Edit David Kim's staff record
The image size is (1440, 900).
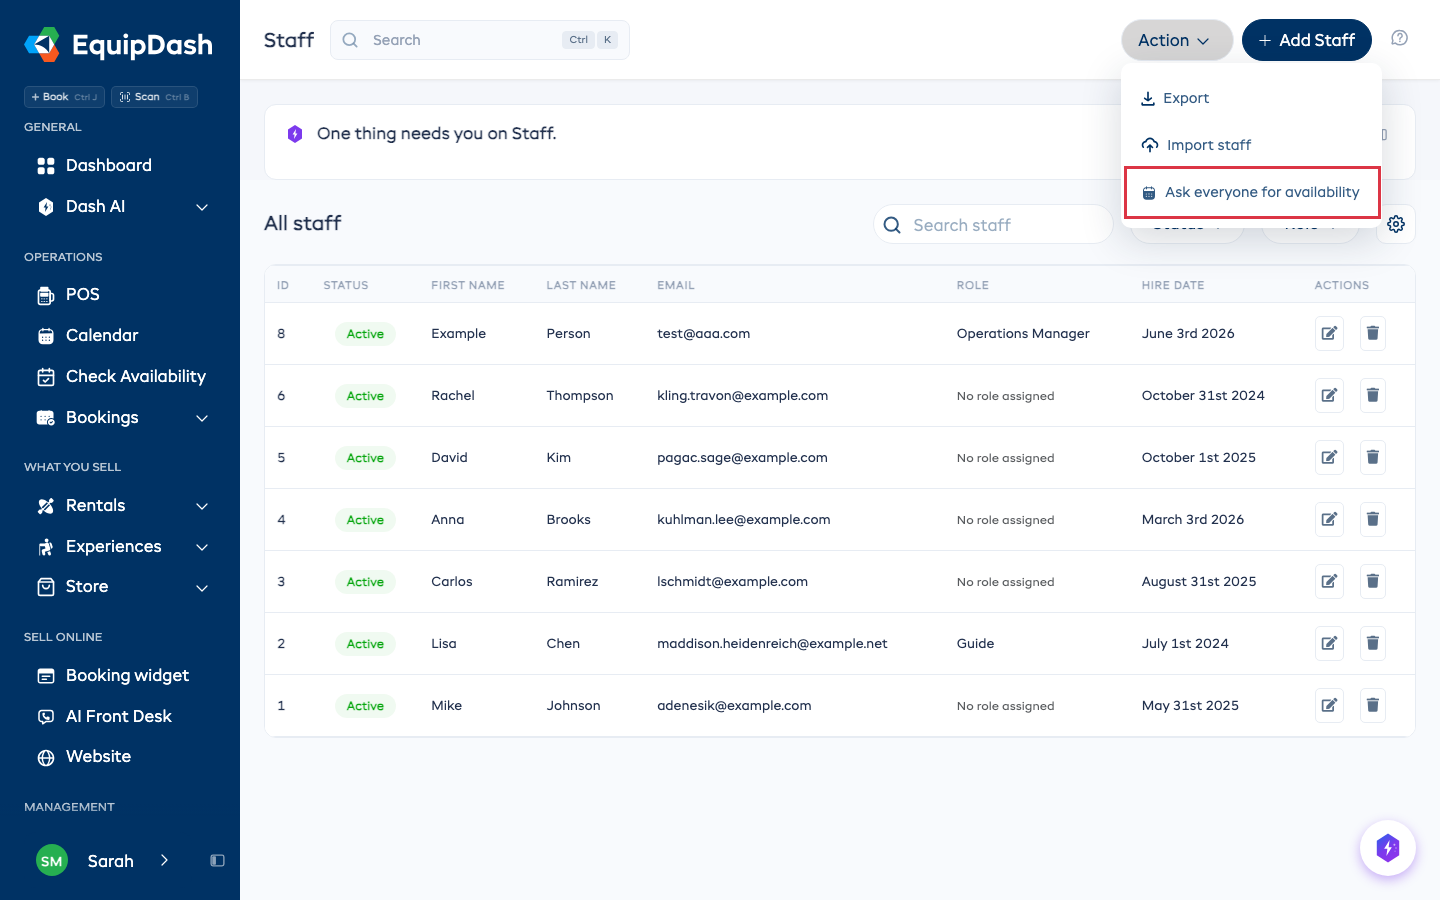1329,457
